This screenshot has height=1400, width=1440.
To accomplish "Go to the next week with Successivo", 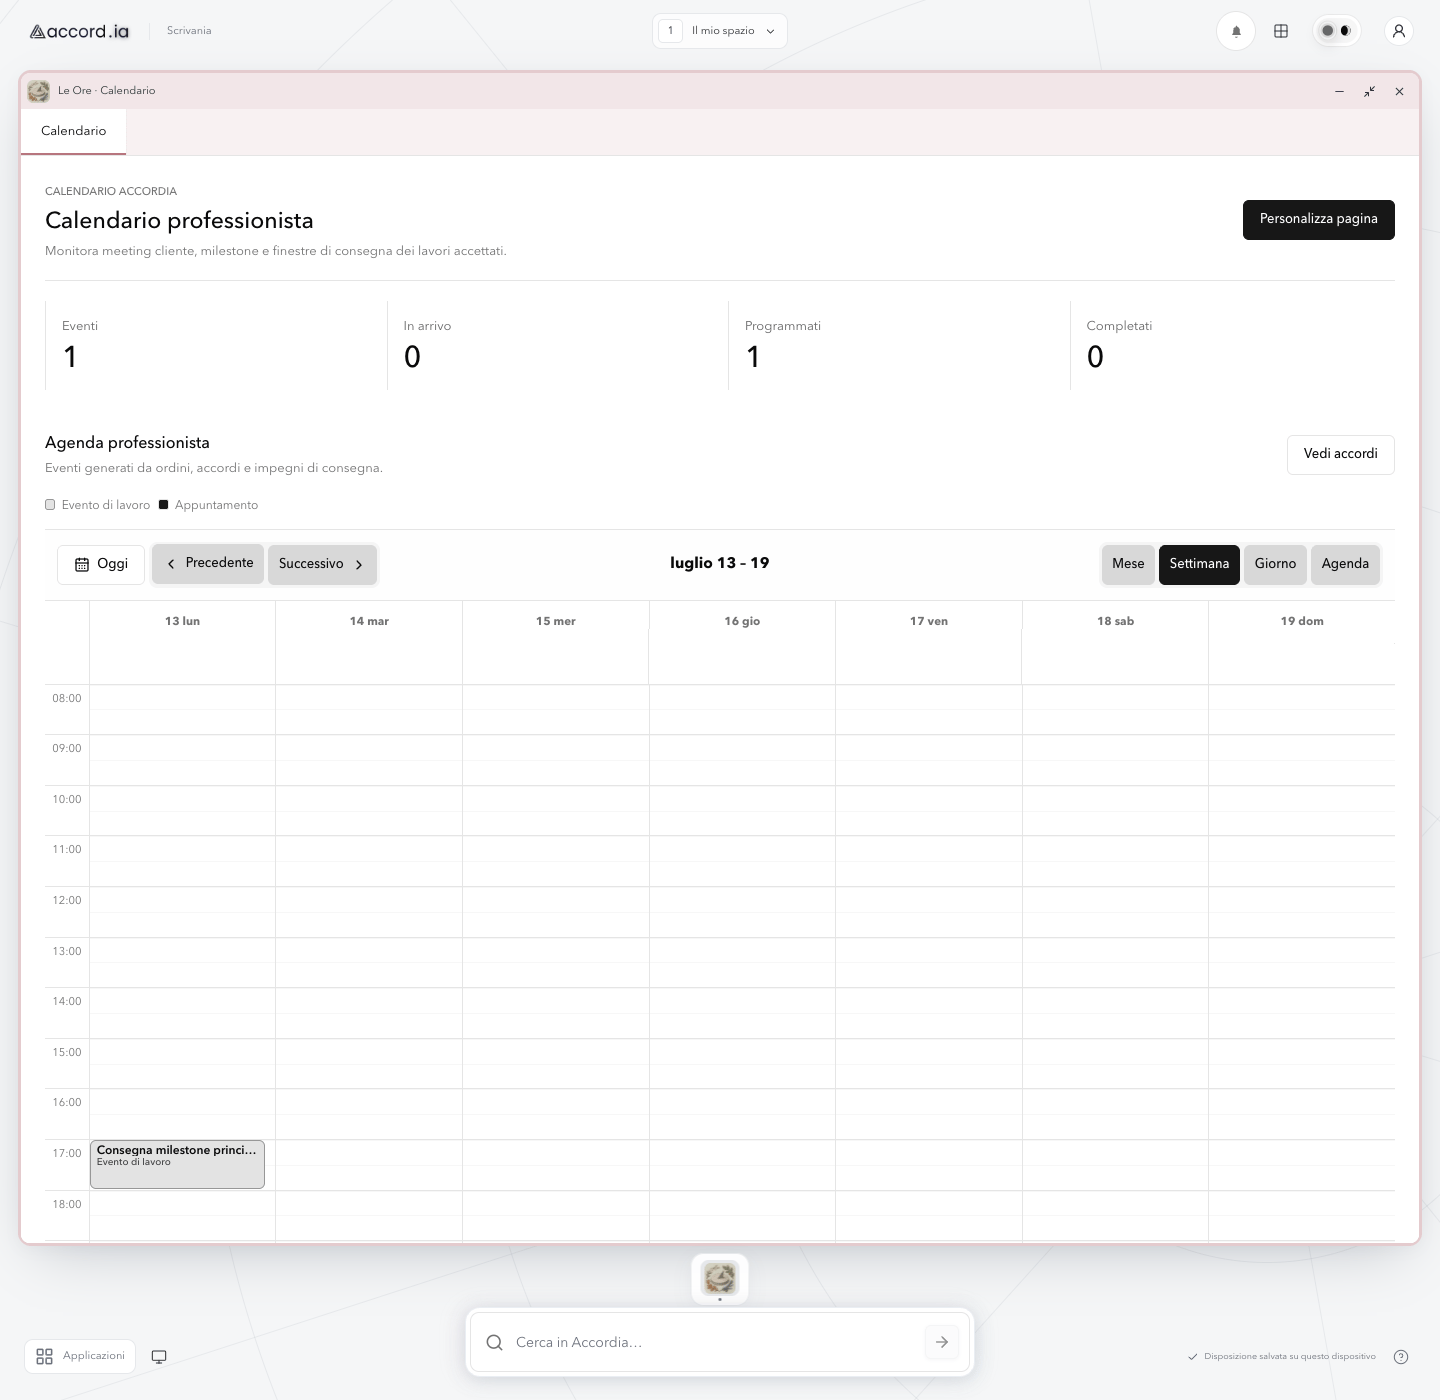I will (x=322, y=564).
